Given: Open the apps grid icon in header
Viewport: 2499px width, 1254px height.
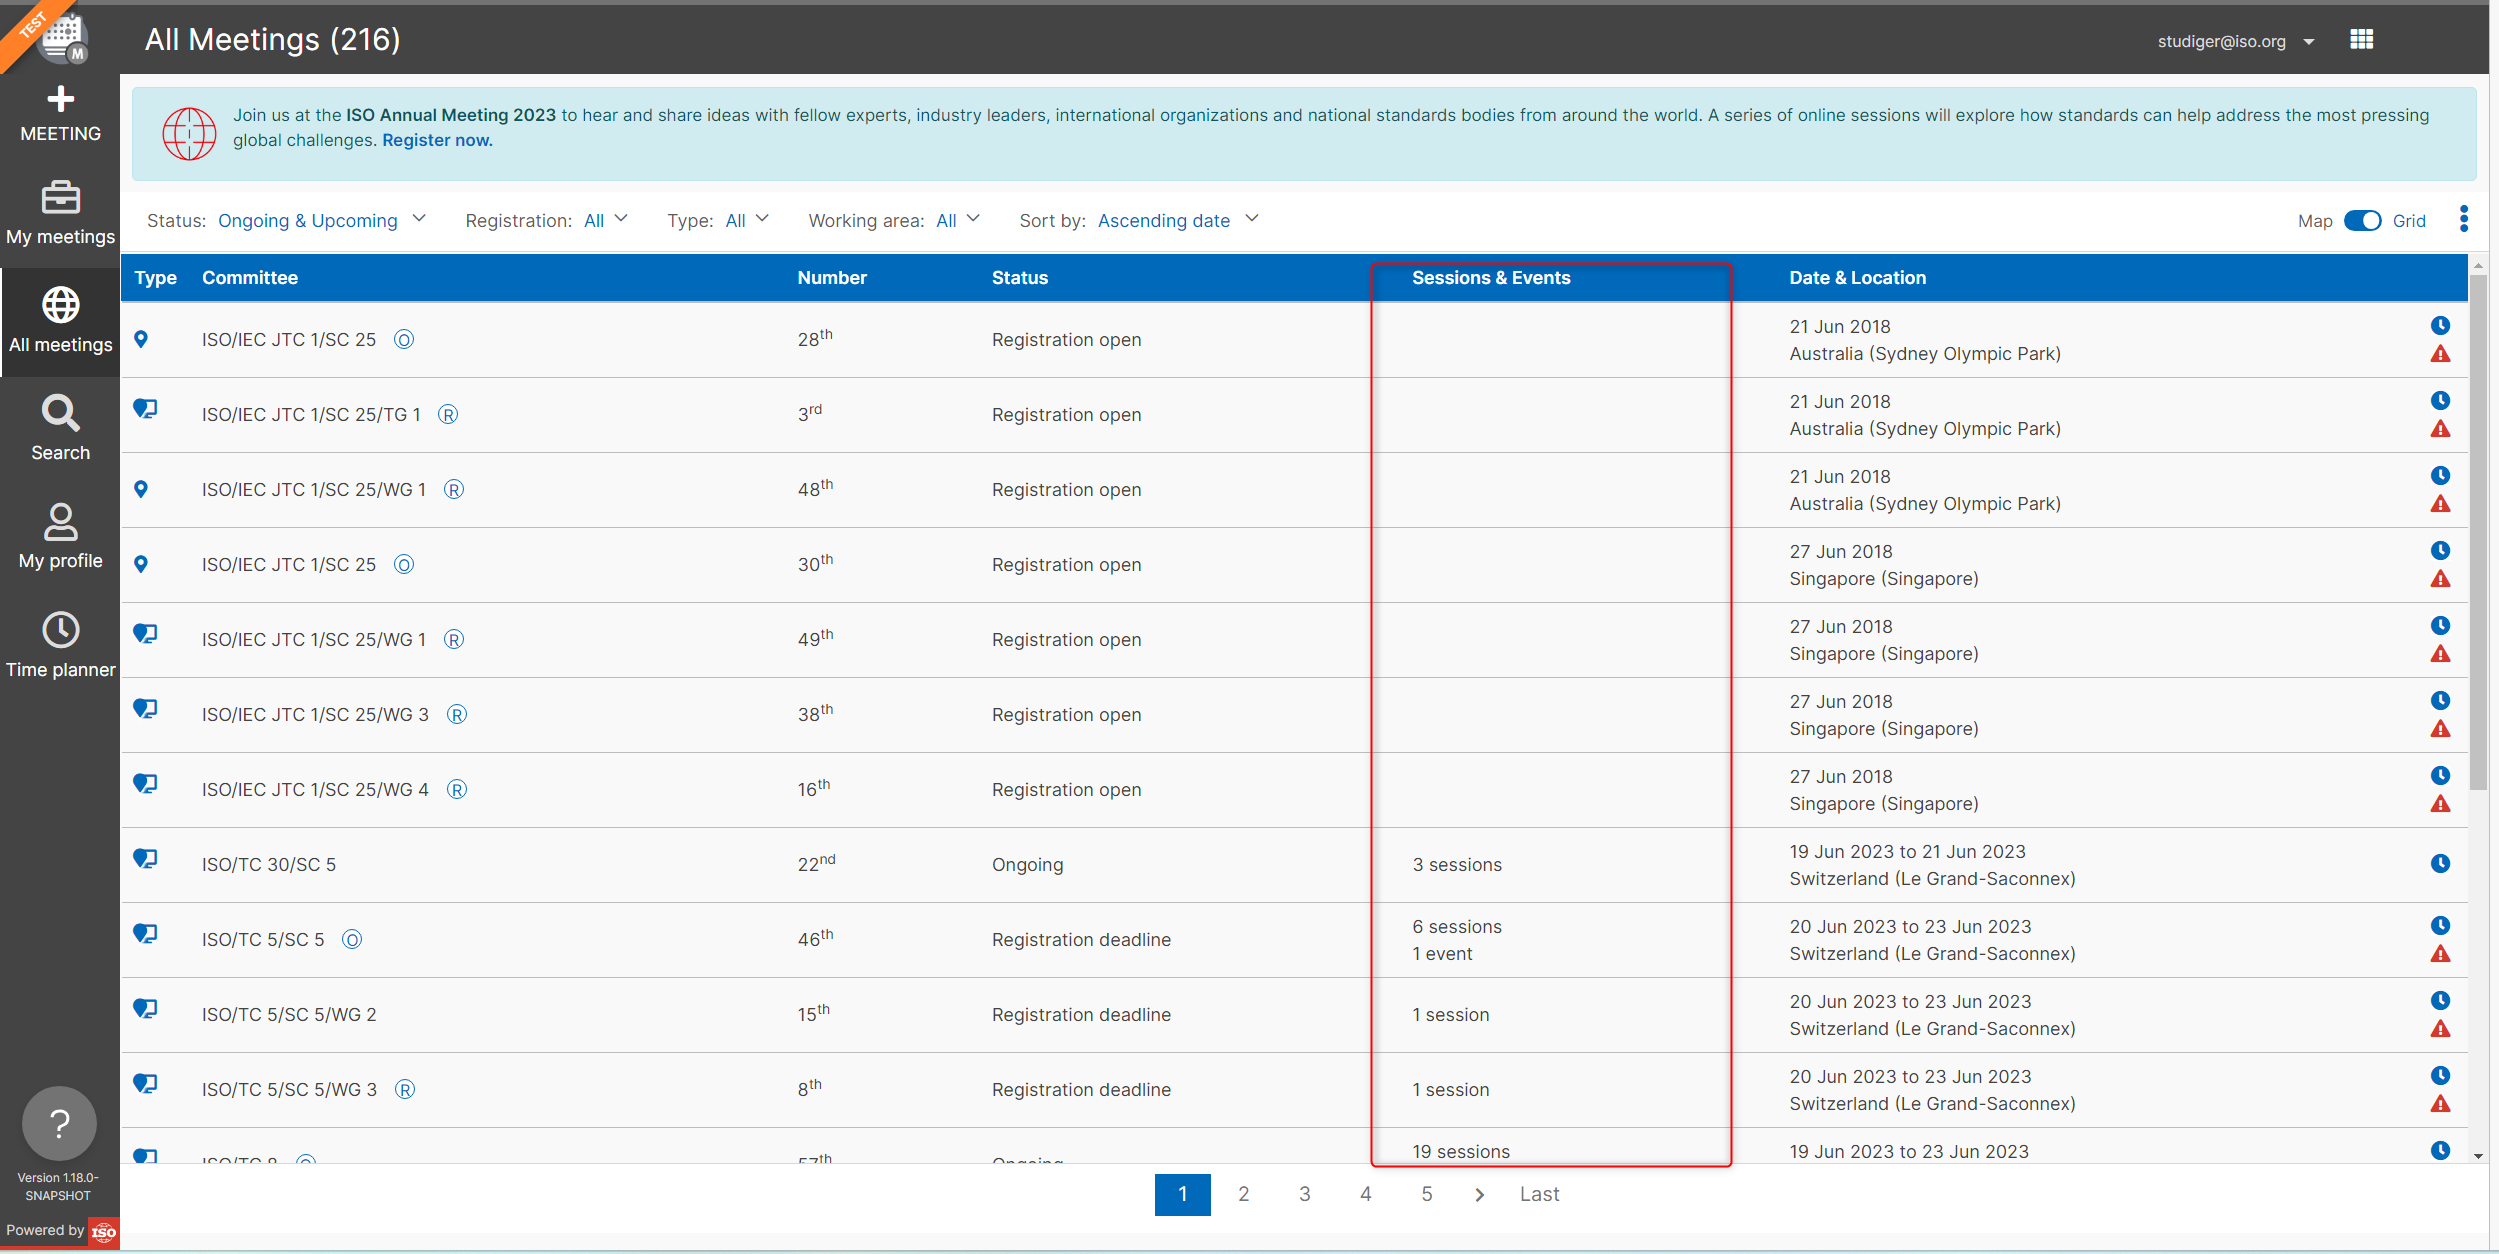Looking at the screenshot, I should [x=2361, y=40].
